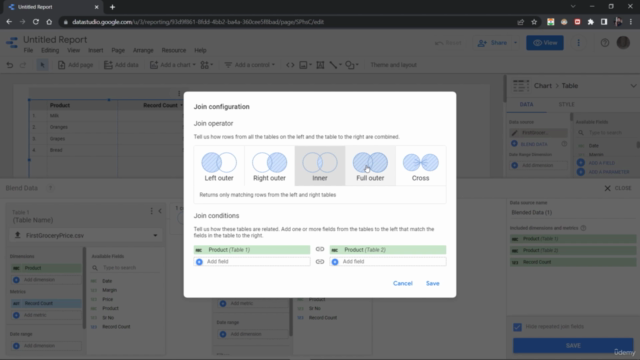Open the Editing menu
This screenshot has height=360, width=640.
pos(50,50)
